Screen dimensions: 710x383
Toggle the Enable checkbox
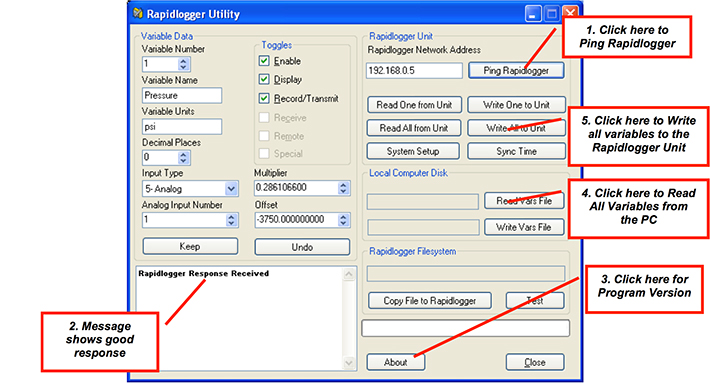click(x=264, y=61)
